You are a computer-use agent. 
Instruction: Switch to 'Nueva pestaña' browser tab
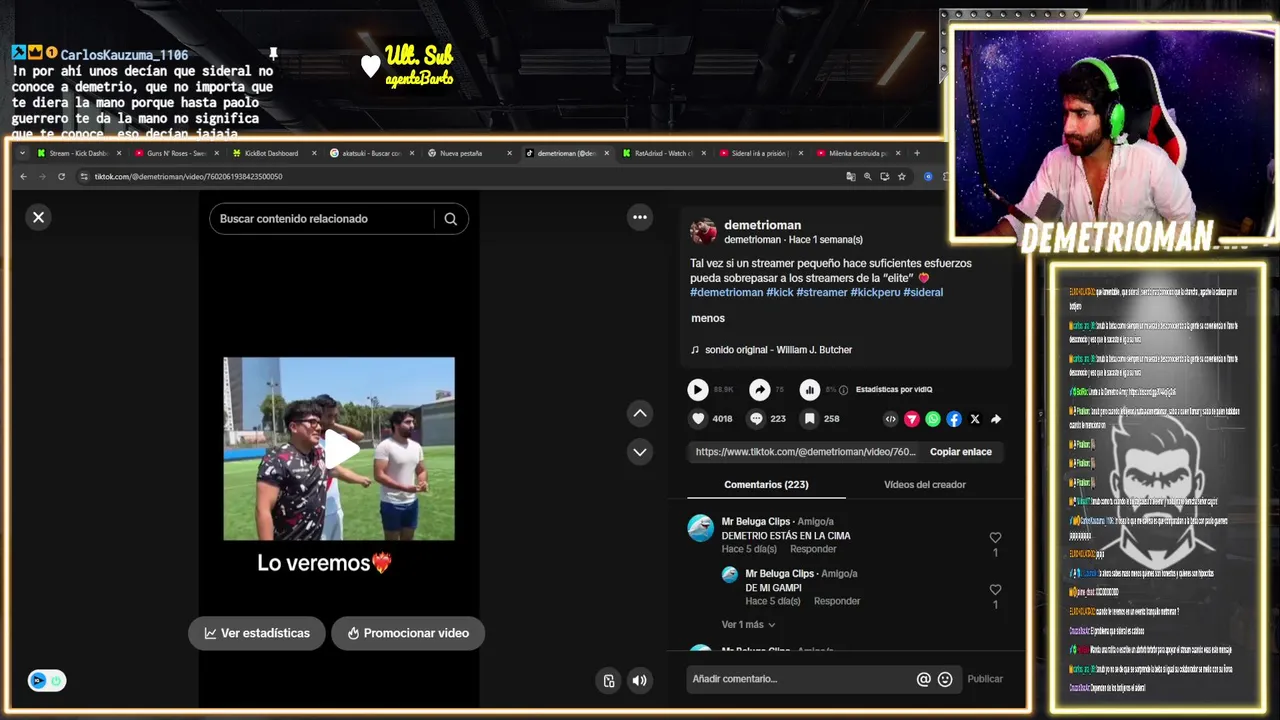467,153
